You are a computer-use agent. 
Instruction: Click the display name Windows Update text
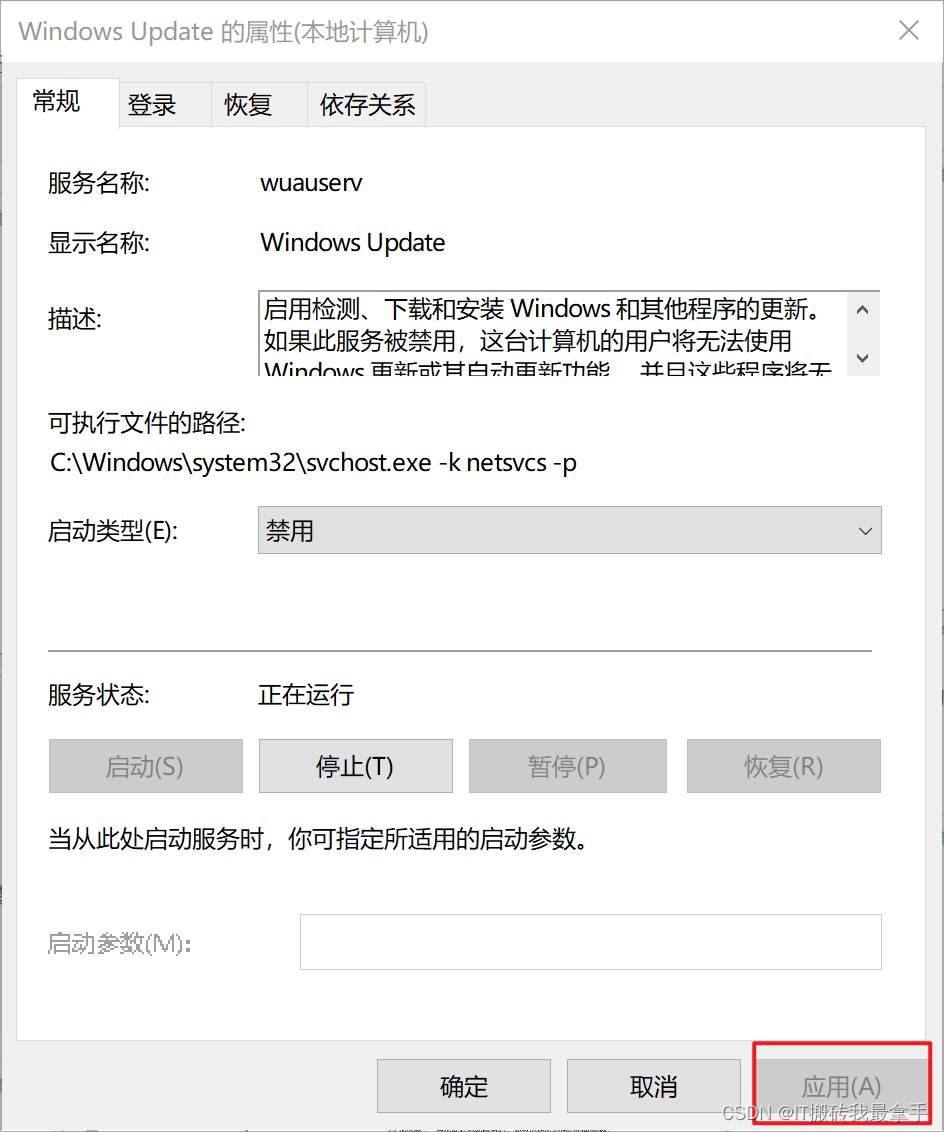pyautogui.click(x=352, y=243)
